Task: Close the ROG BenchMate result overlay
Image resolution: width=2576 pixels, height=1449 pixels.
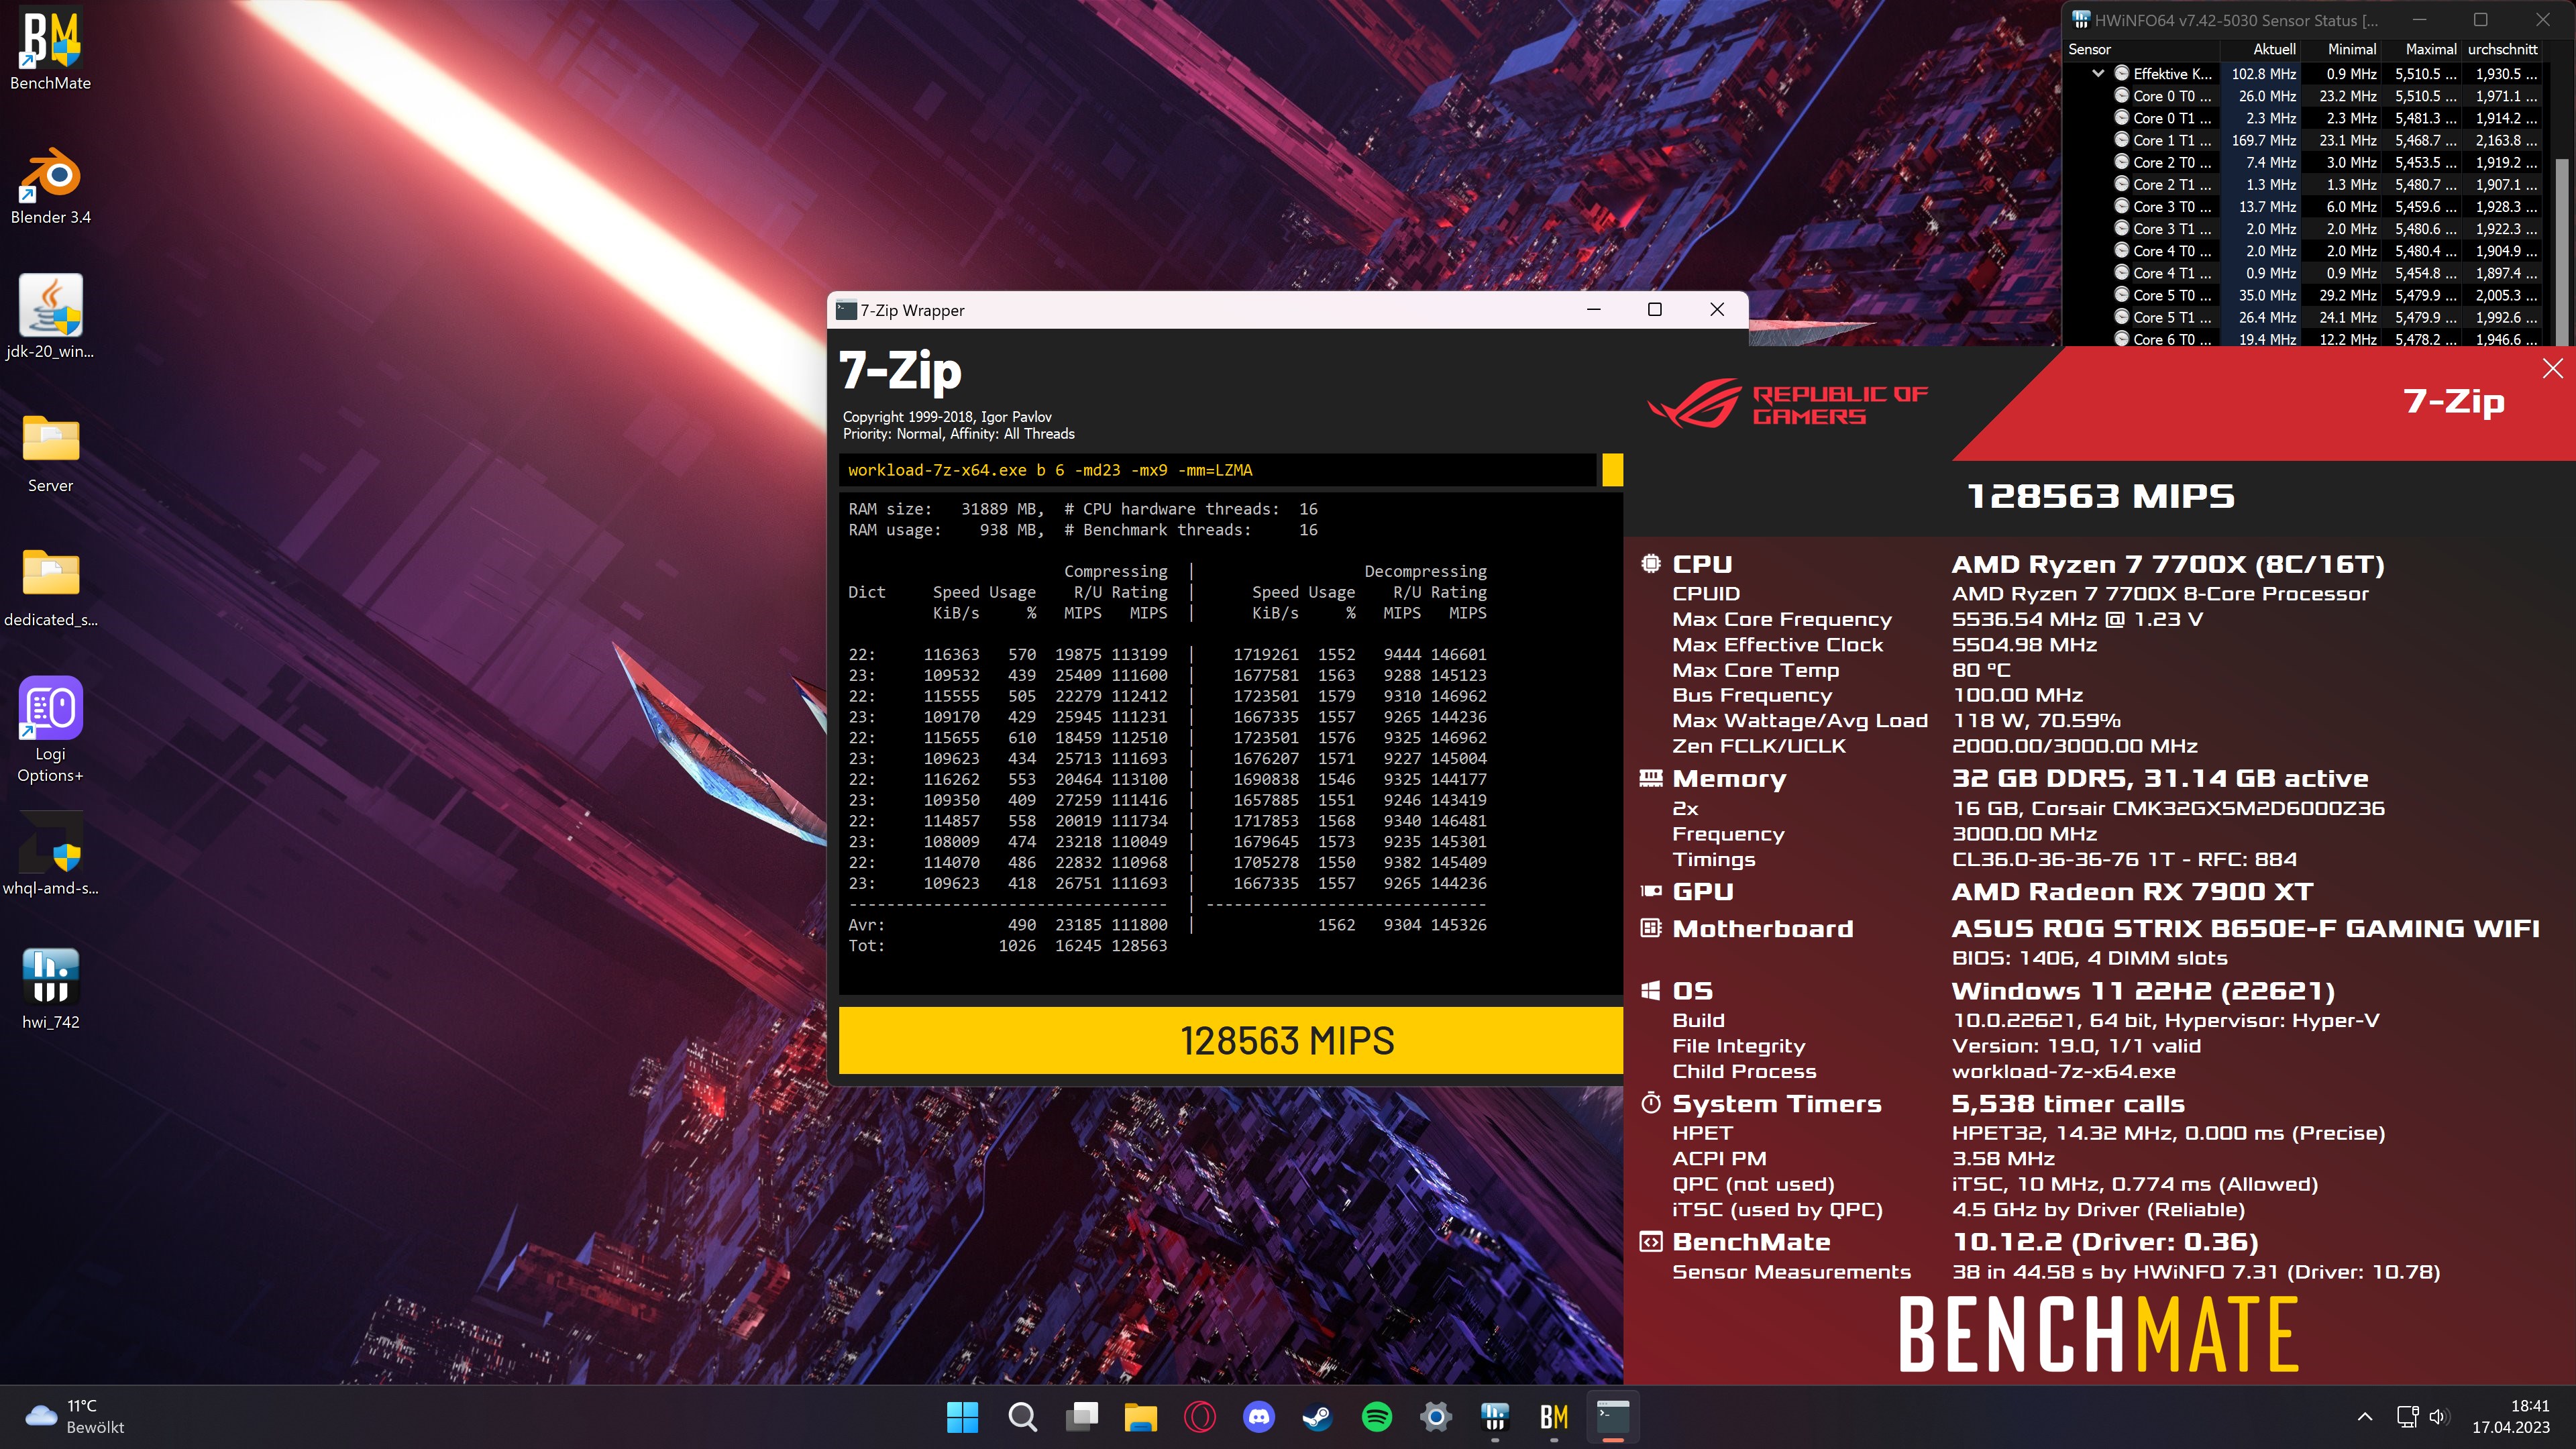Action: point(2552,368)
